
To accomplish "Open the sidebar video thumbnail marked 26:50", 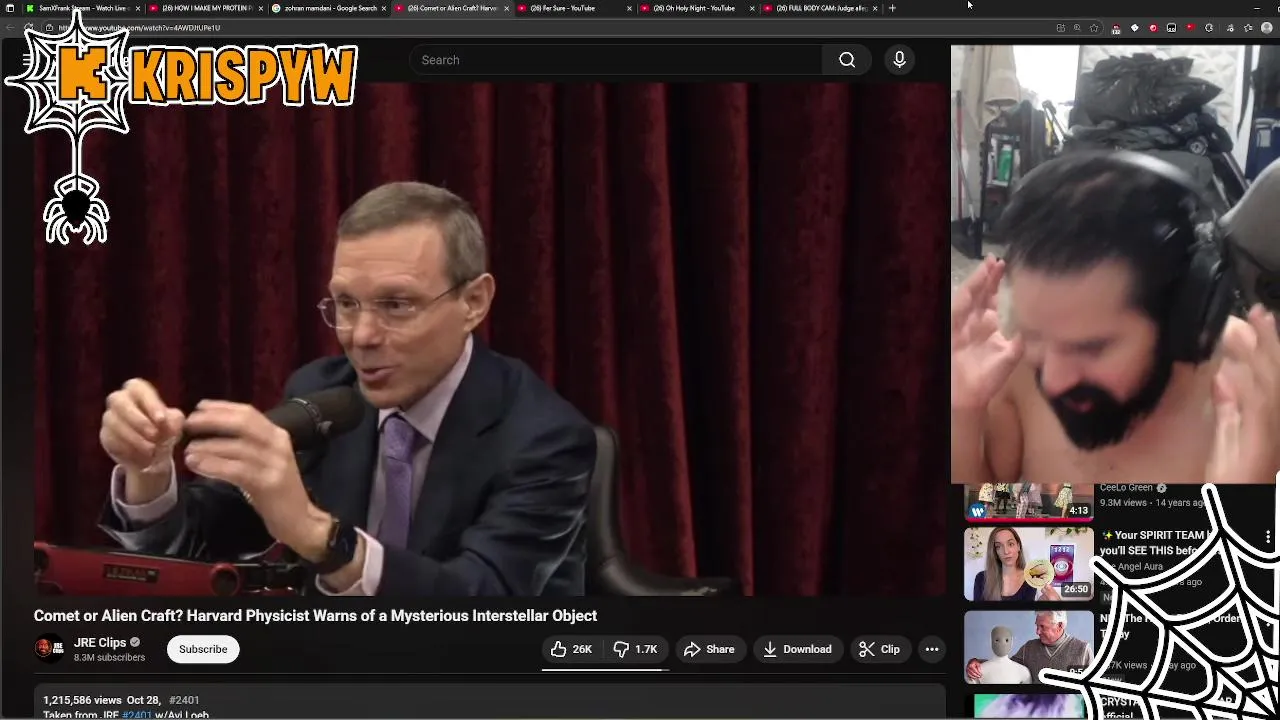I will click(1028, 563).
